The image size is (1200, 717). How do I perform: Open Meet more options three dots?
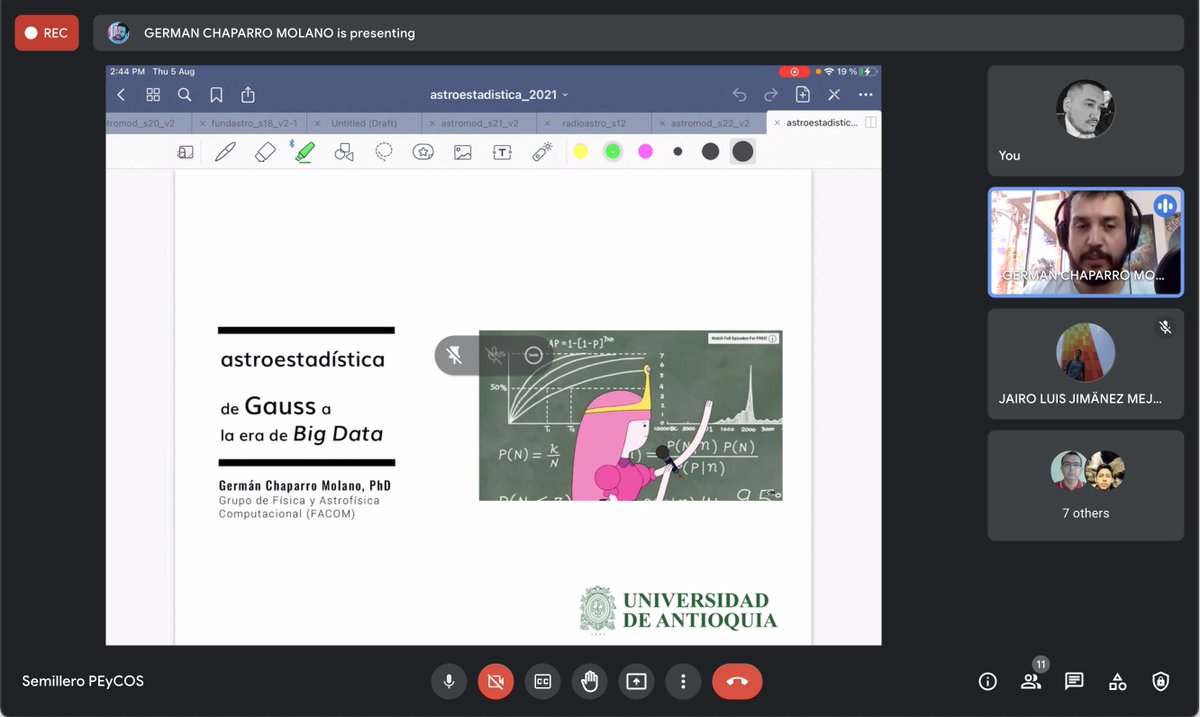point(683,681)
